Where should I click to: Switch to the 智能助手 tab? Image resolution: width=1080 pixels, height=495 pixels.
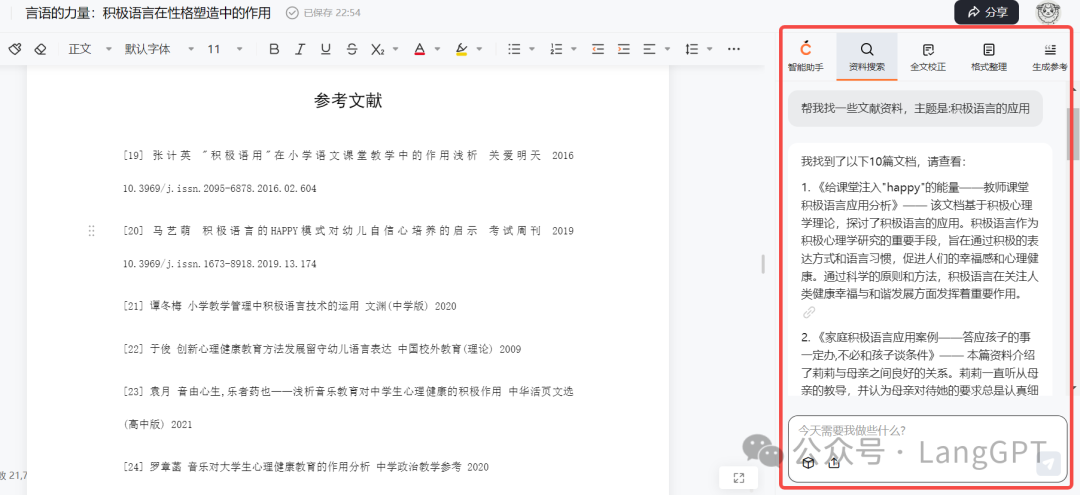pos(806,56)
